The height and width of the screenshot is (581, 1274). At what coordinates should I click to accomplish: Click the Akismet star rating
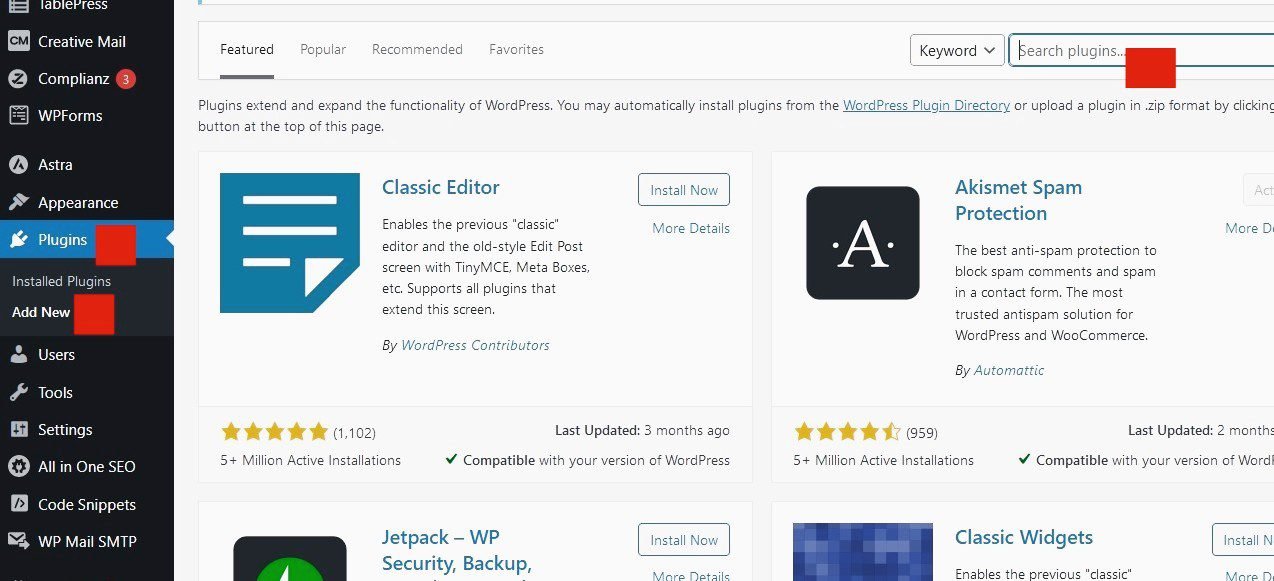(847, 432)
